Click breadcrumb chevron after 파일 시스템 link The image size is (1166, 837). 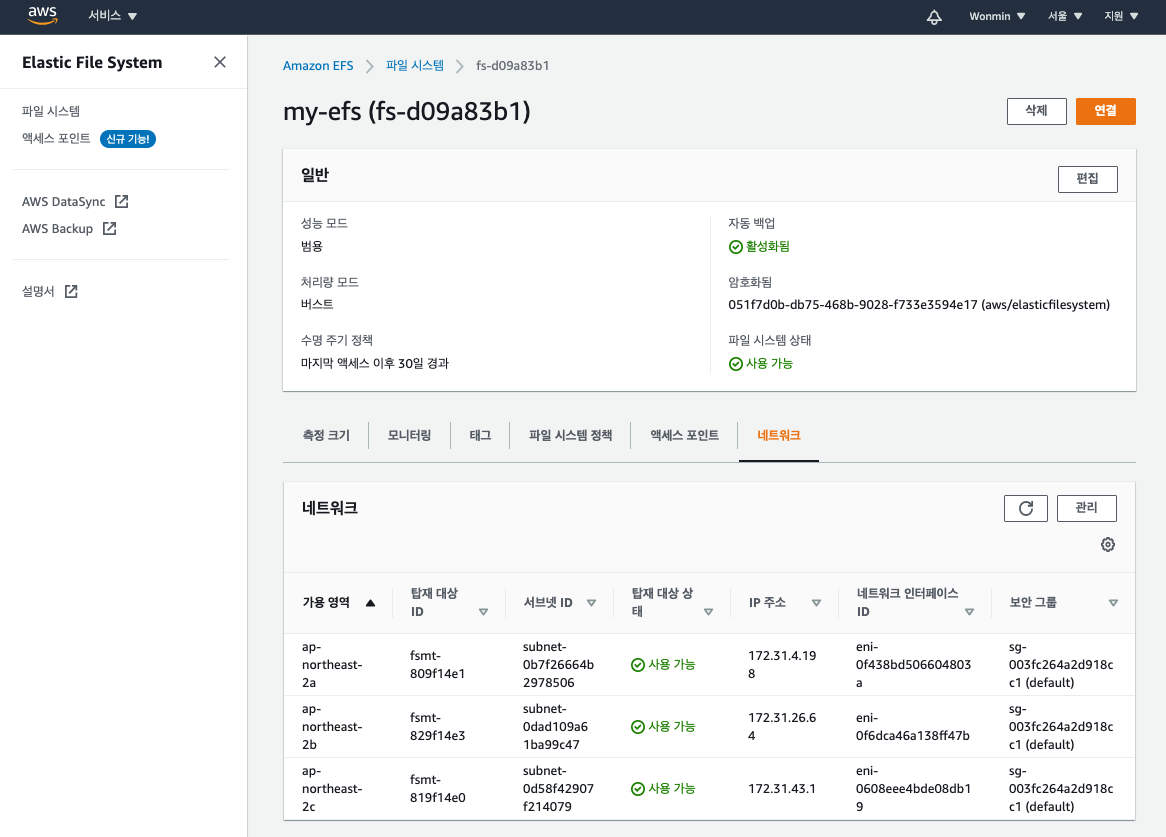pyautogui.click(x=460, y=66)
